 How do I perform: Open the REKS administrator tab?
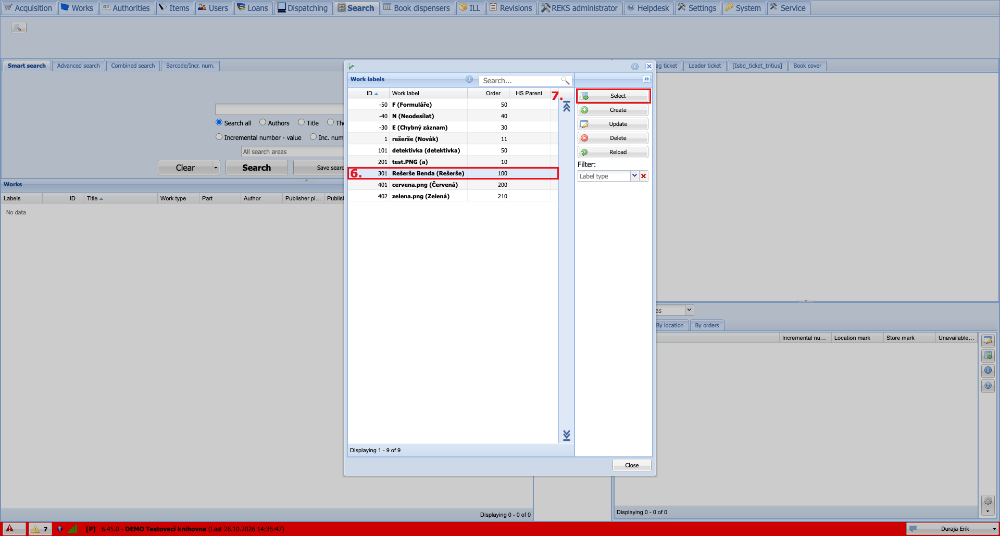pos(580,8)
